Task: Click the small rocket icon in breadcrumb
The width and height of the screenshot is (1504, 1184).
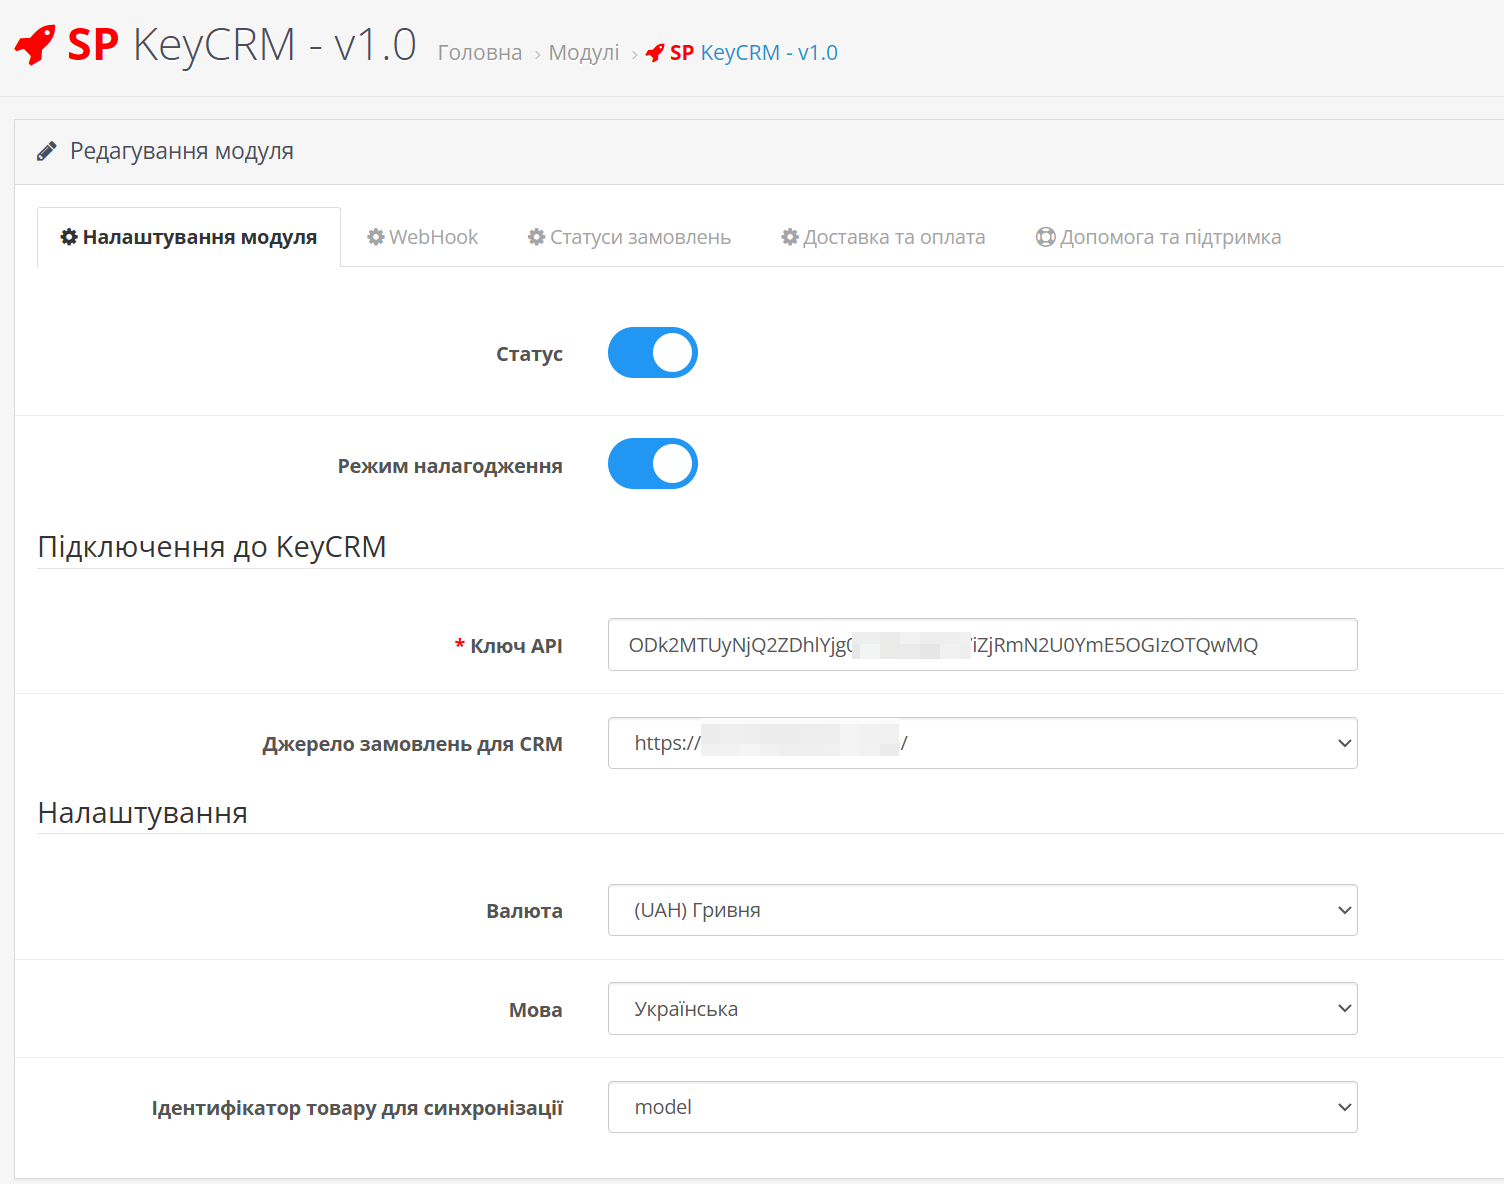Action: [655, 53]
